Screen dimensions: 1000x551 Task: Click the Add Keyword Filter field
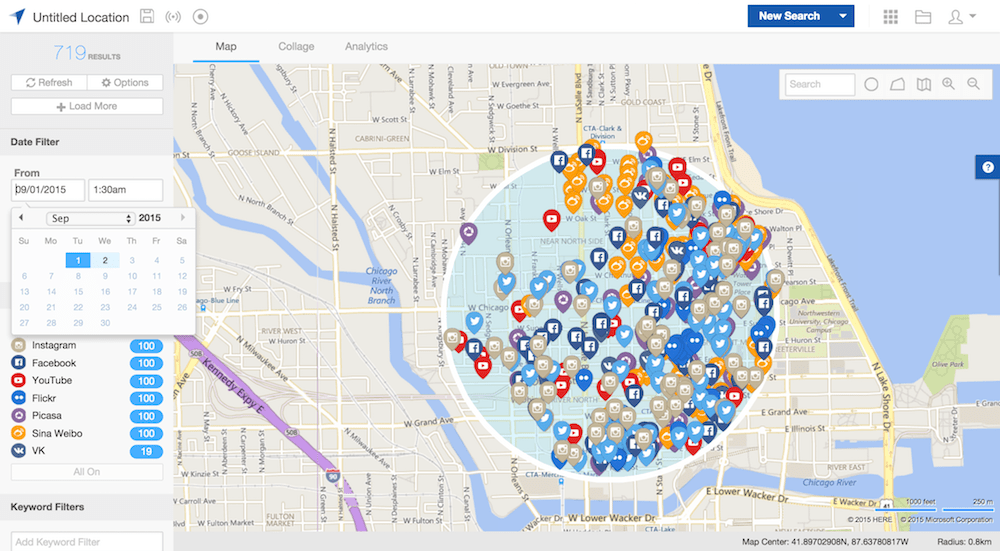pyautogui.click(x=87, y=541)
